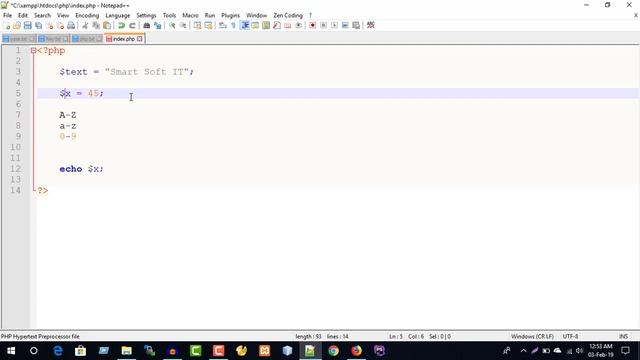Open the Run menu
Image resolution: width=640 pixels, height=360 pixels.
tap(210, 16)
